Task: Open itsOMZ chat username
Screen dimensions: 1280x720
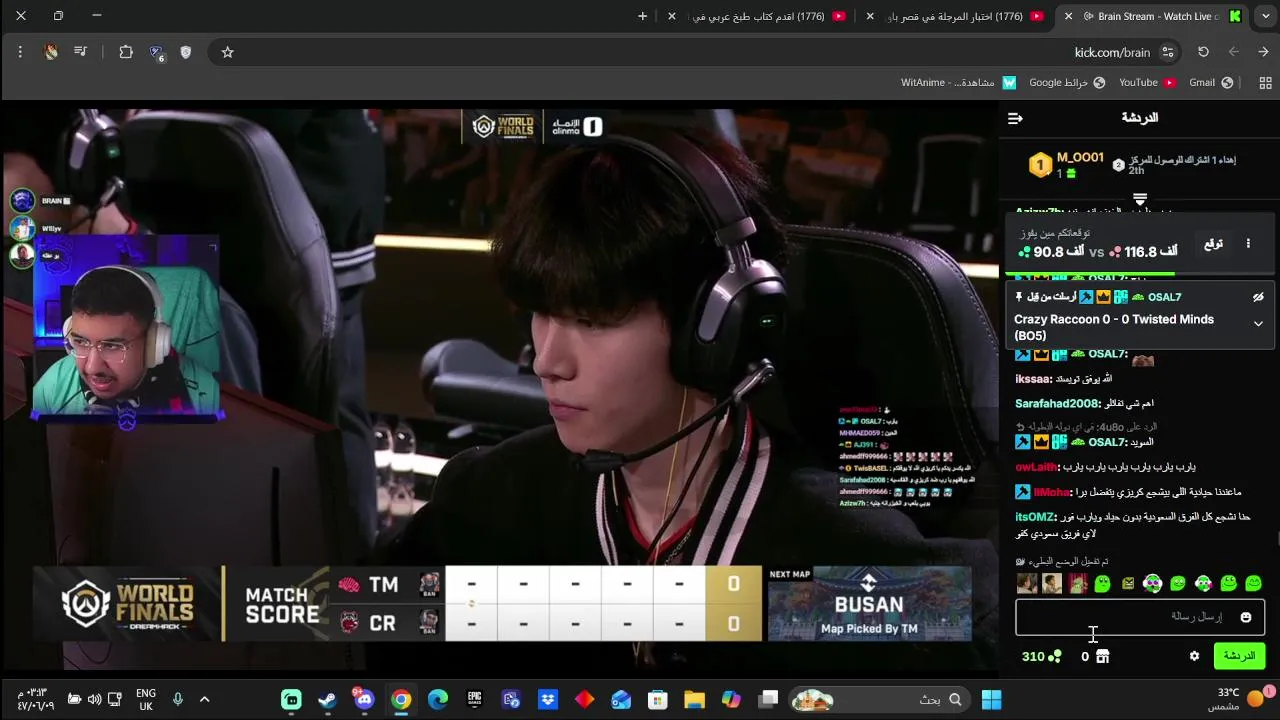Action: (1035, 517)
